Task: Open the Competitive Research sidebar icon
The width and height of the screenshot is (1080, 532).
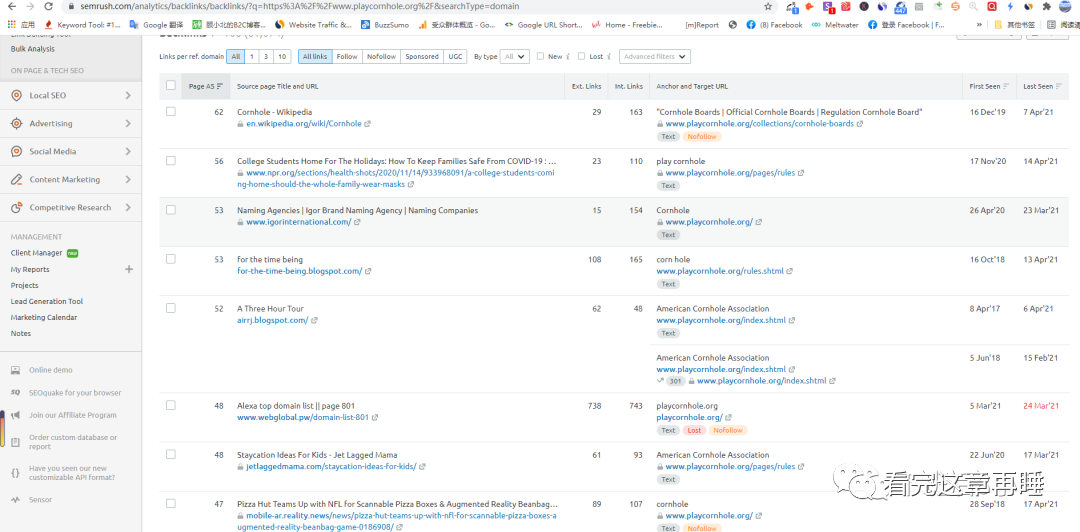Action: point(17,207)
